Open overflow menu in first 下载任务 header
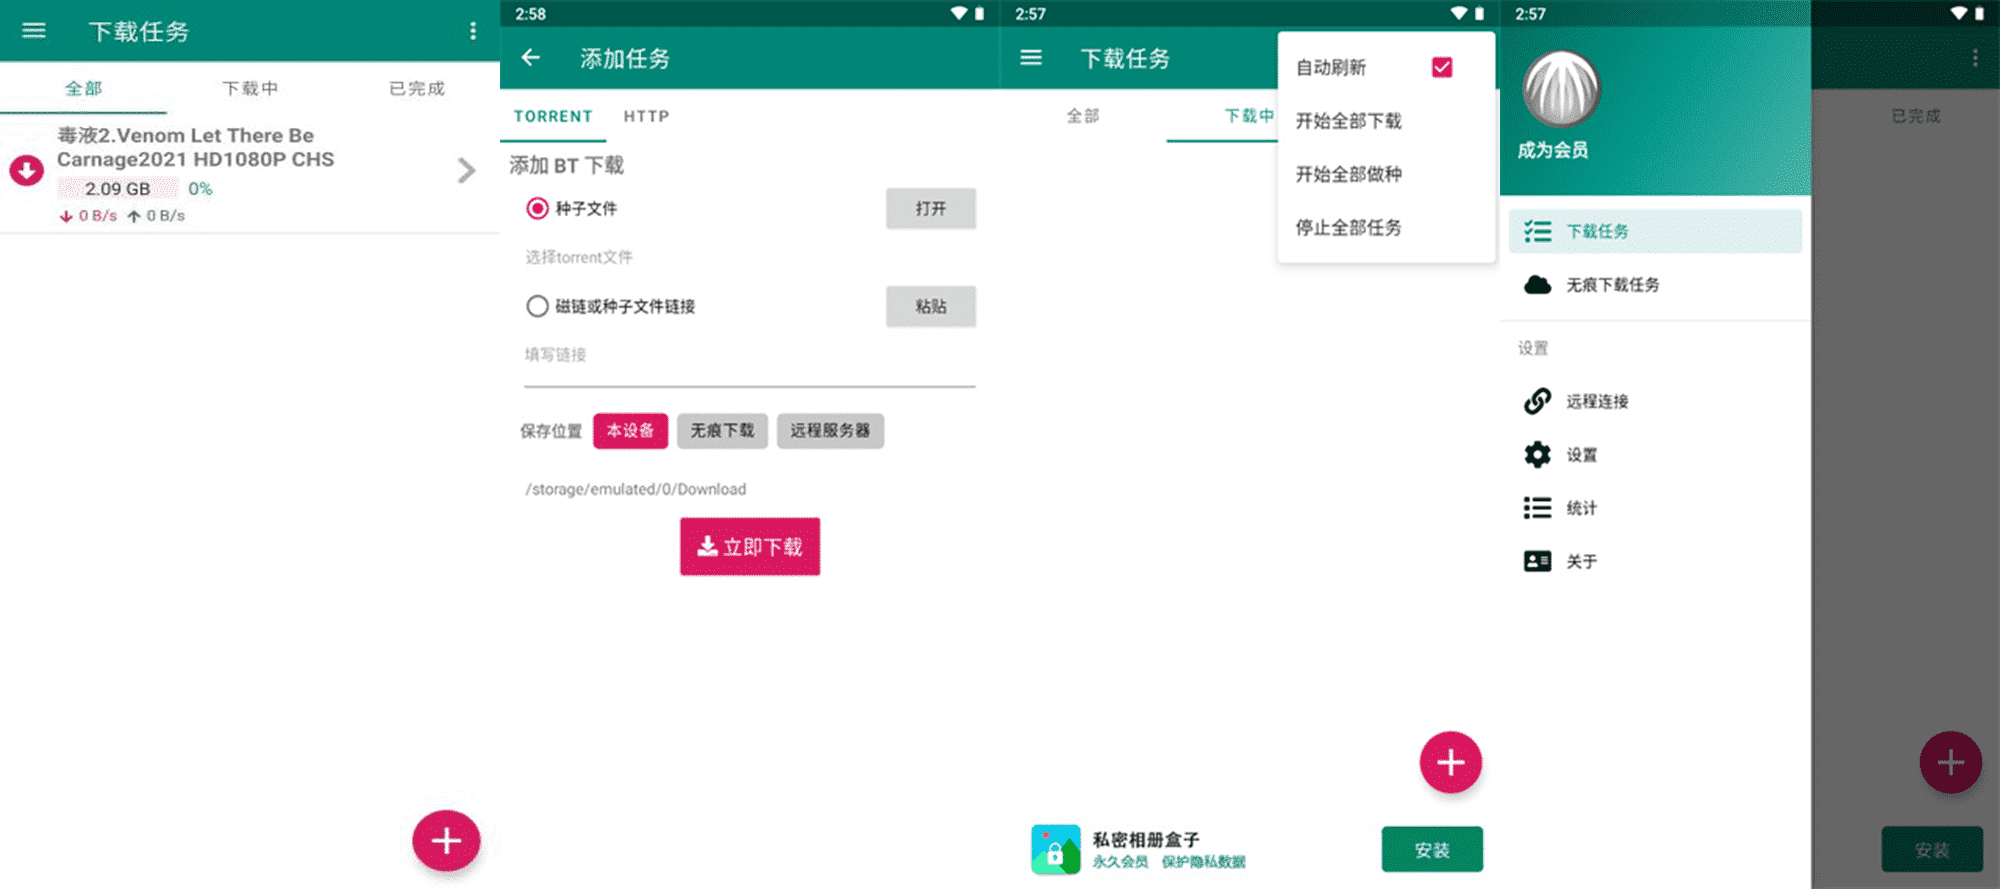Screen dimensions: 2000x889 click(x=473, y=31)
